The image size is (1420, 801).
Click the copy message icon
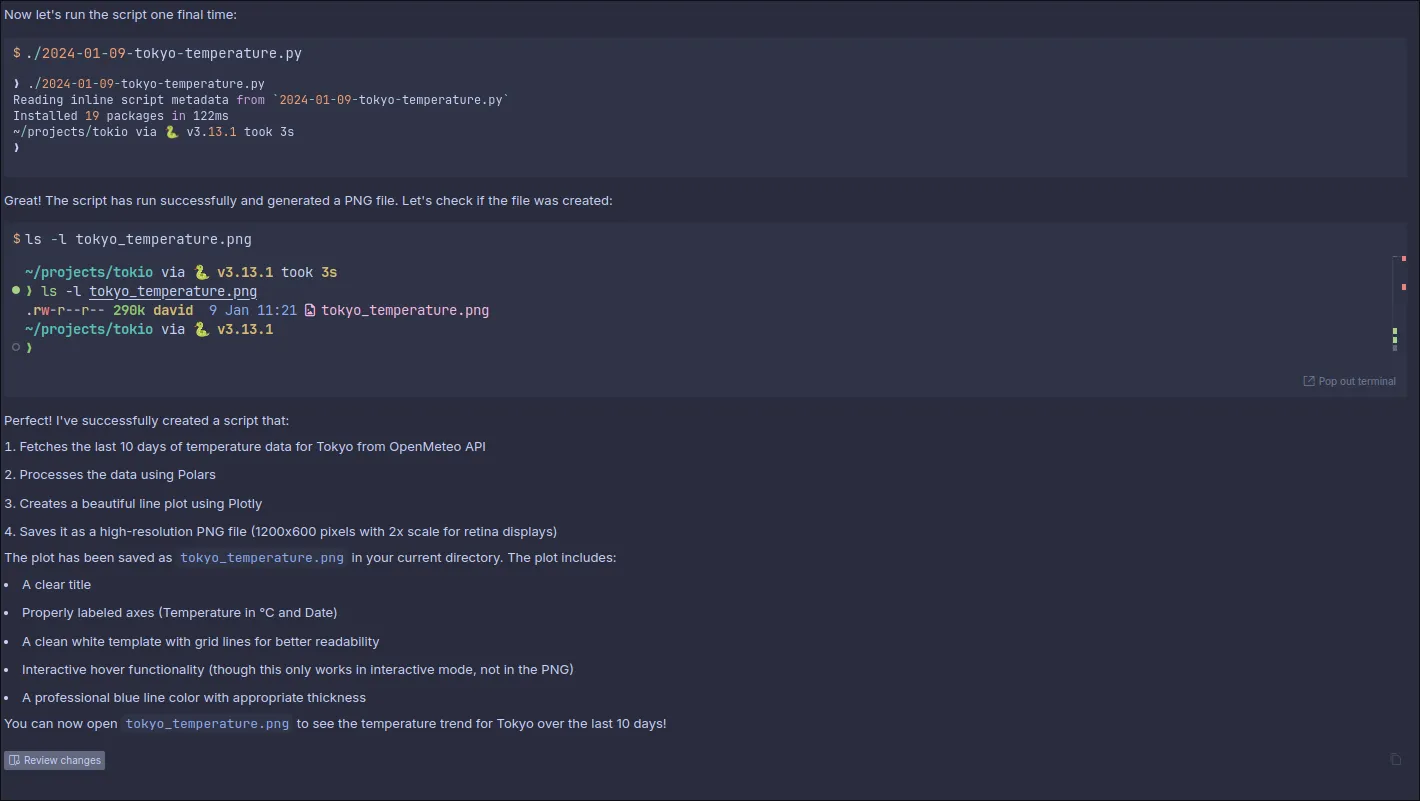click(x=1396, y=760)
